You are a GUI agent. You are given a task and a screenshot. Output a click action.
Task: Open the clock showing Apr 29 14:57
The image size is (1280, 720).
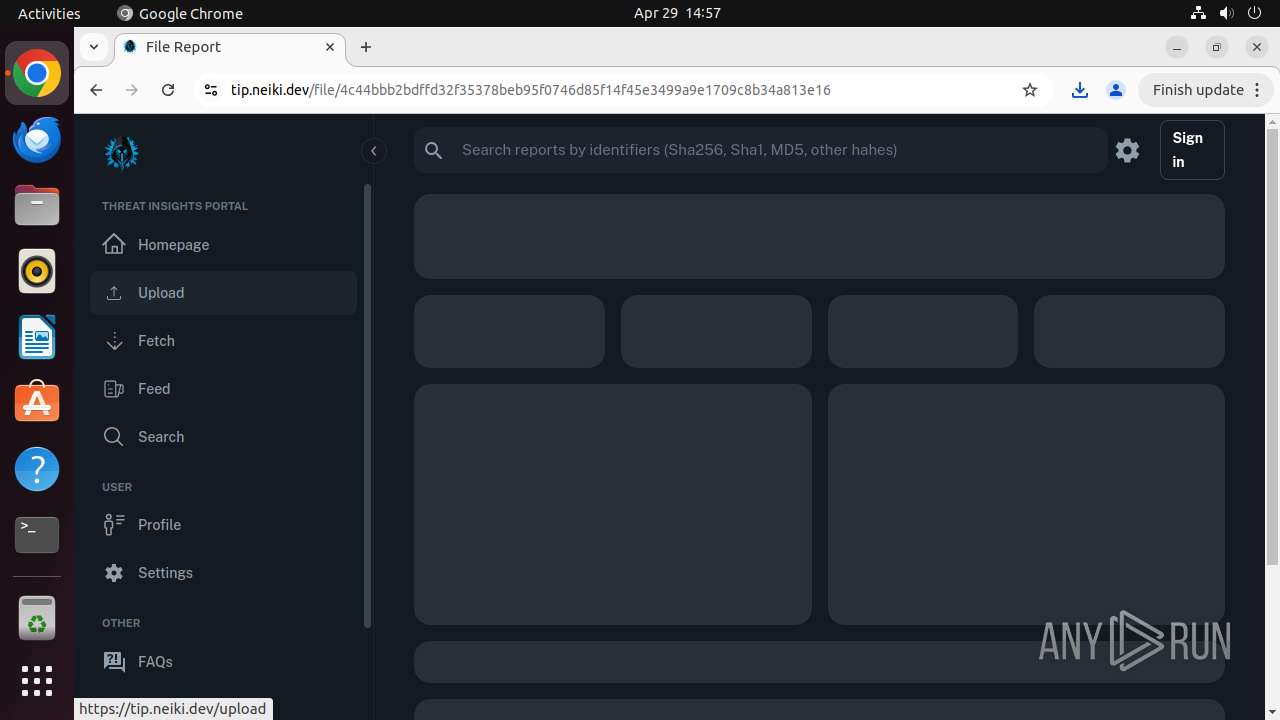677,13
